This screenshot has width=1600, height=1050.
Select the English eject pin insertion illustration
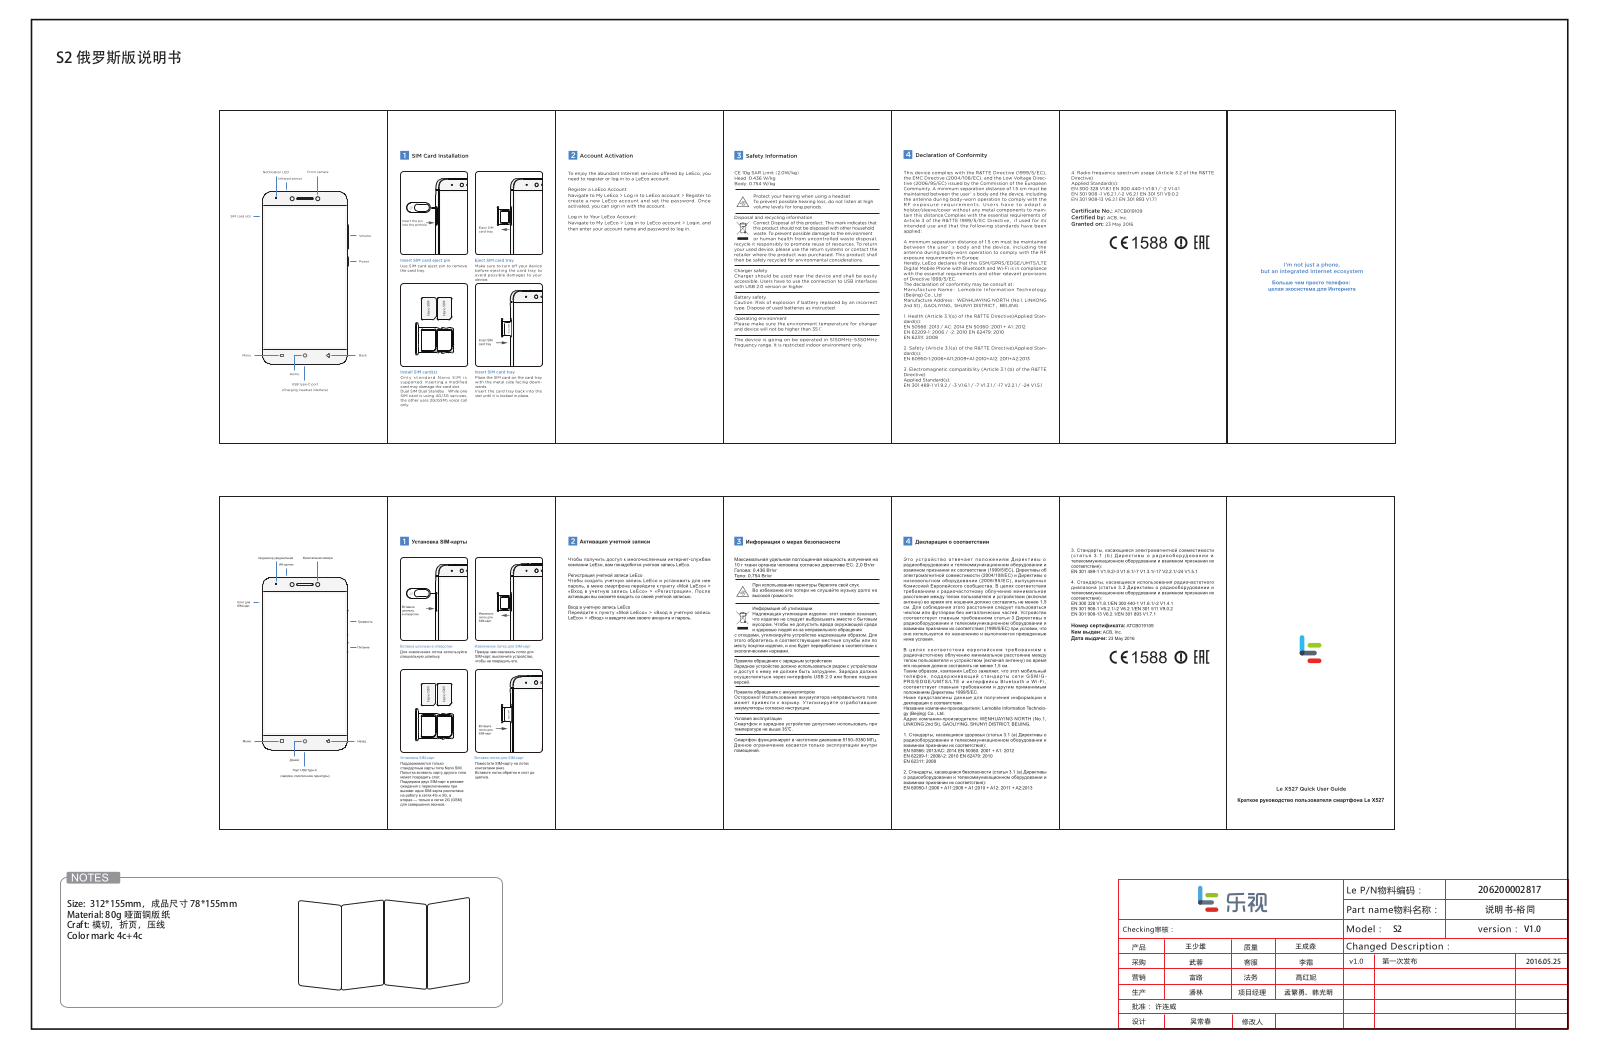434,212
